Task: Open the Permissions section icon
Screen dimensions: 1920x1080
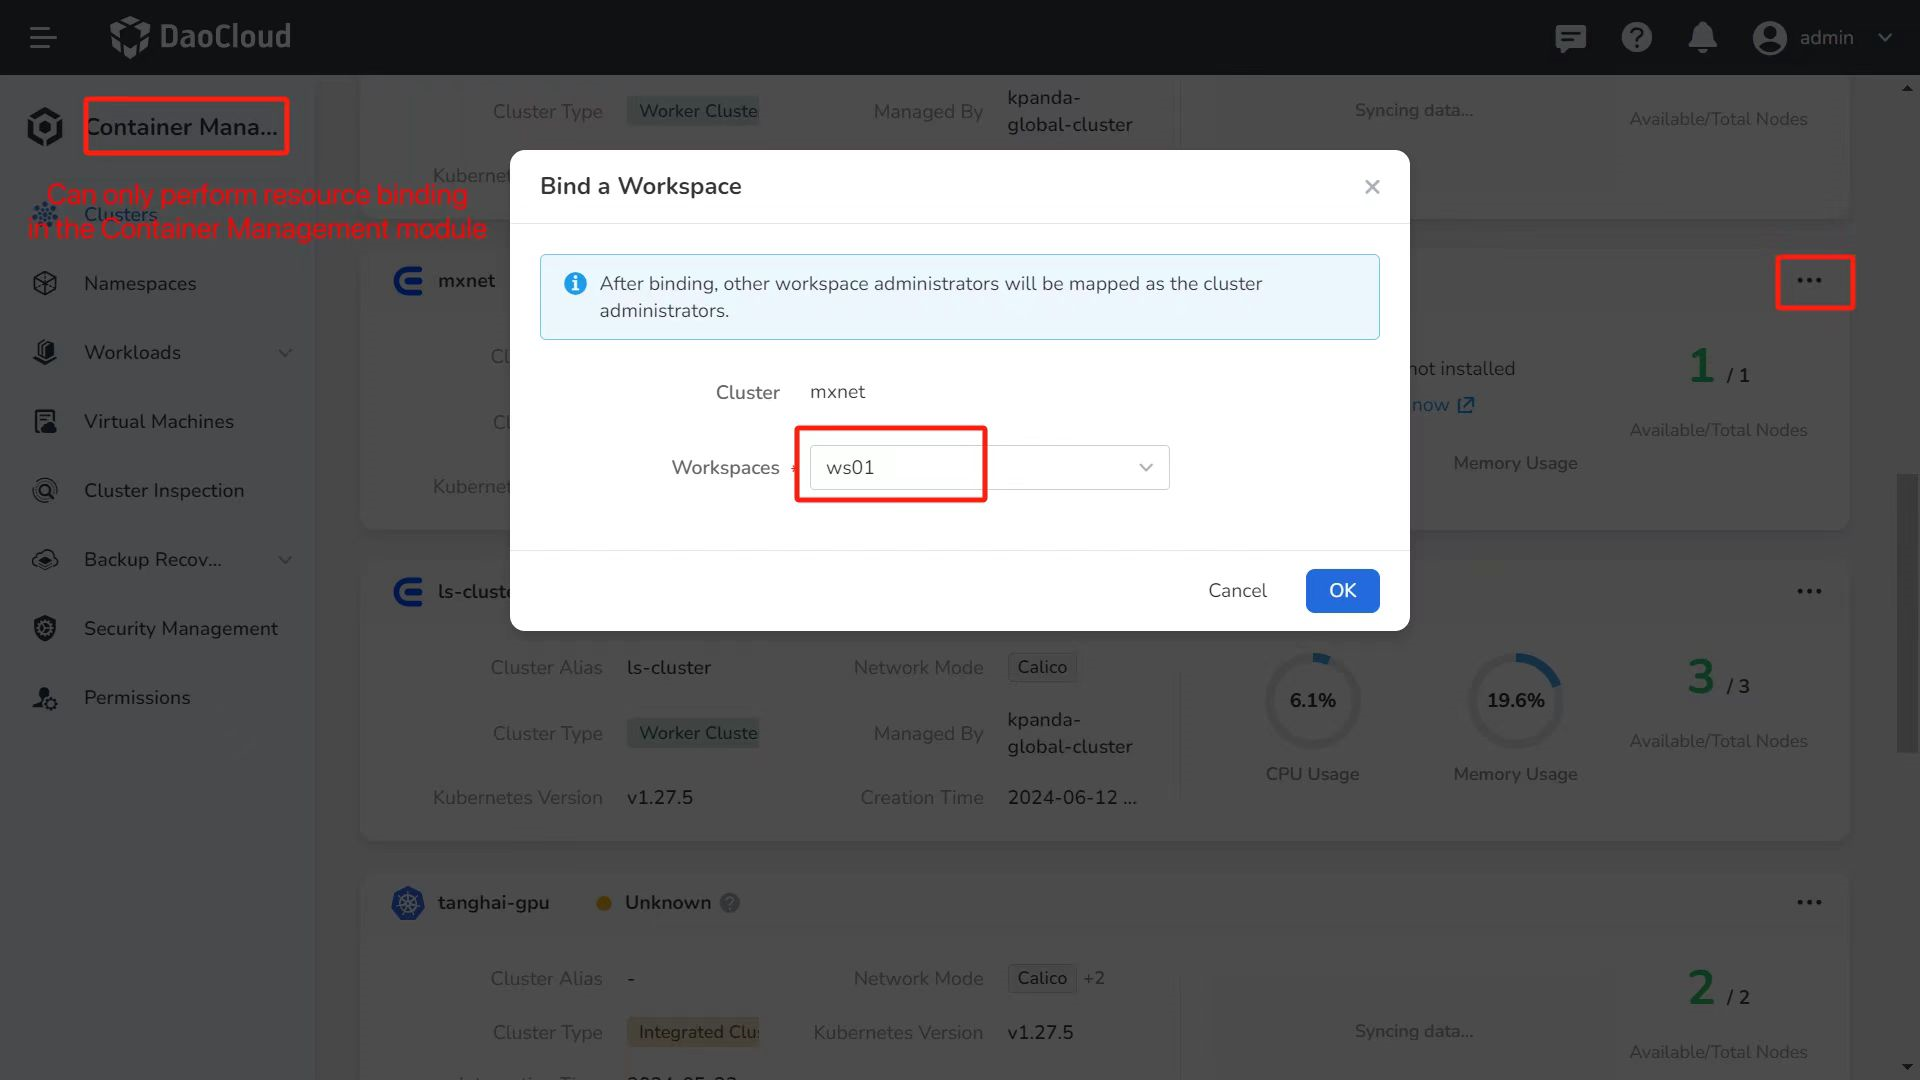Action: click(x=45, y=696)
